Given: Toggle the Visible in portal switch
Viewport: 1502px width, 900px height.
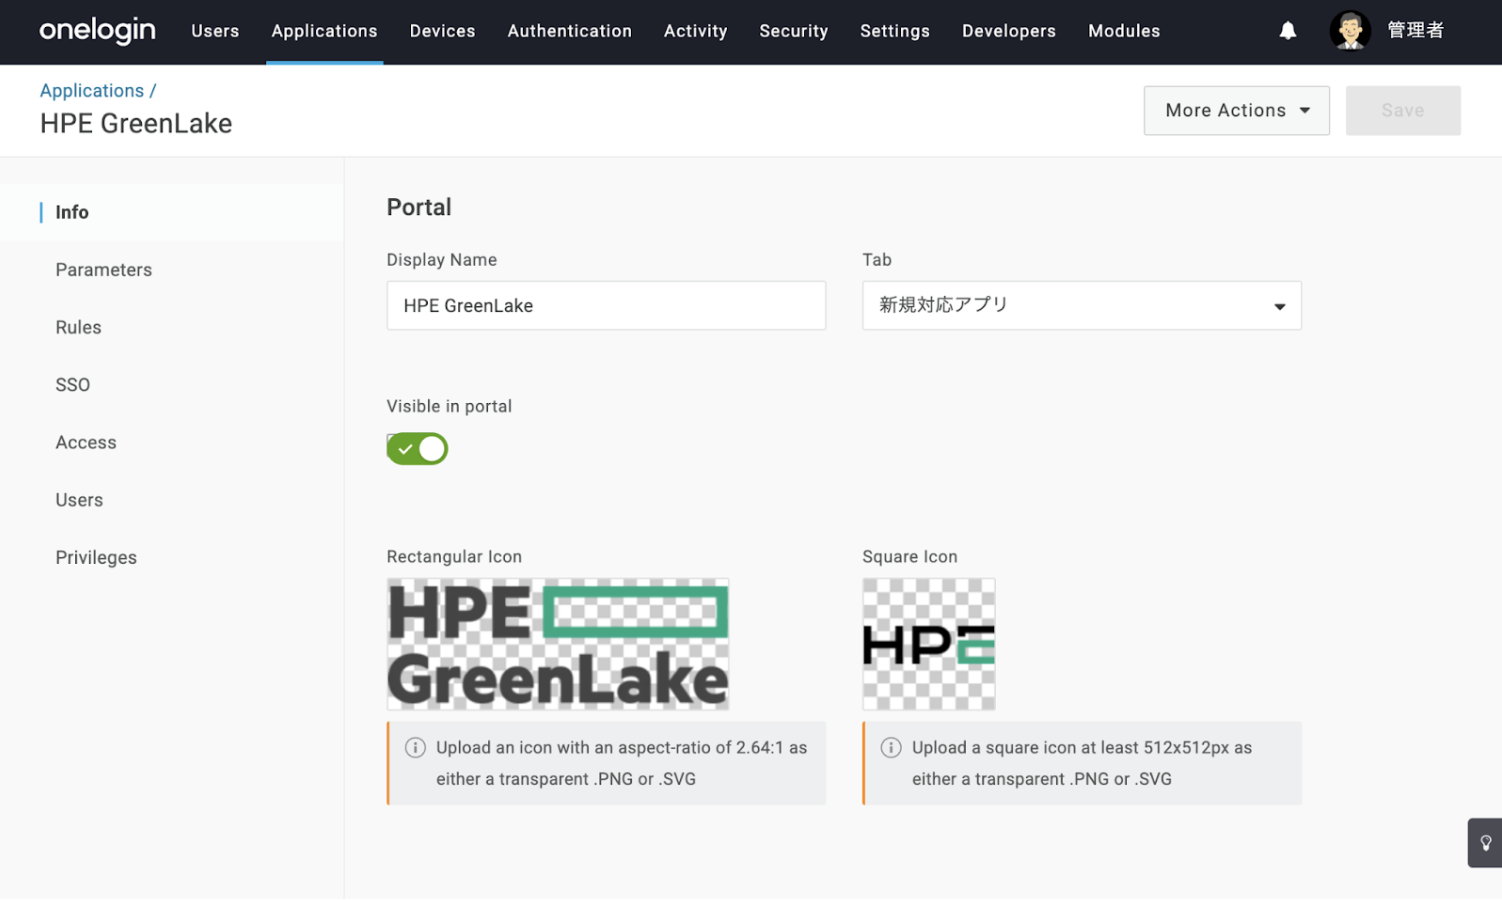Looking at the screenshot, I should pyautogui.click(x=417, y=449).
